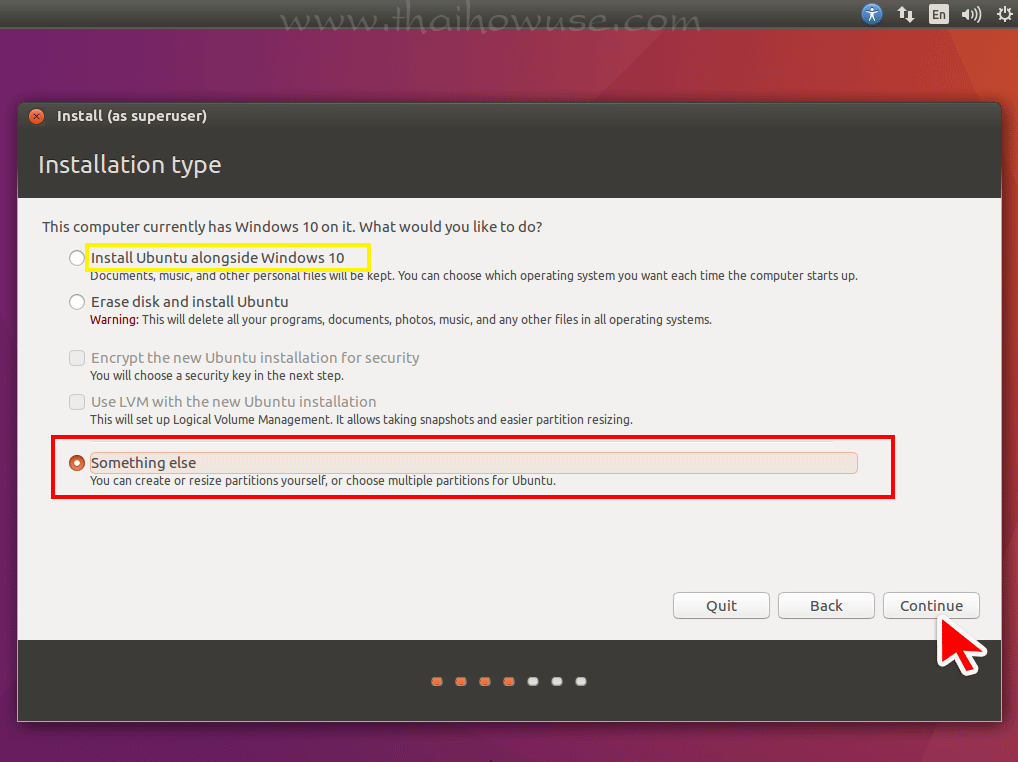Screen dimensions: 1018x762
Task: Click the Windows 10 question text
Action: click(292, 227)
